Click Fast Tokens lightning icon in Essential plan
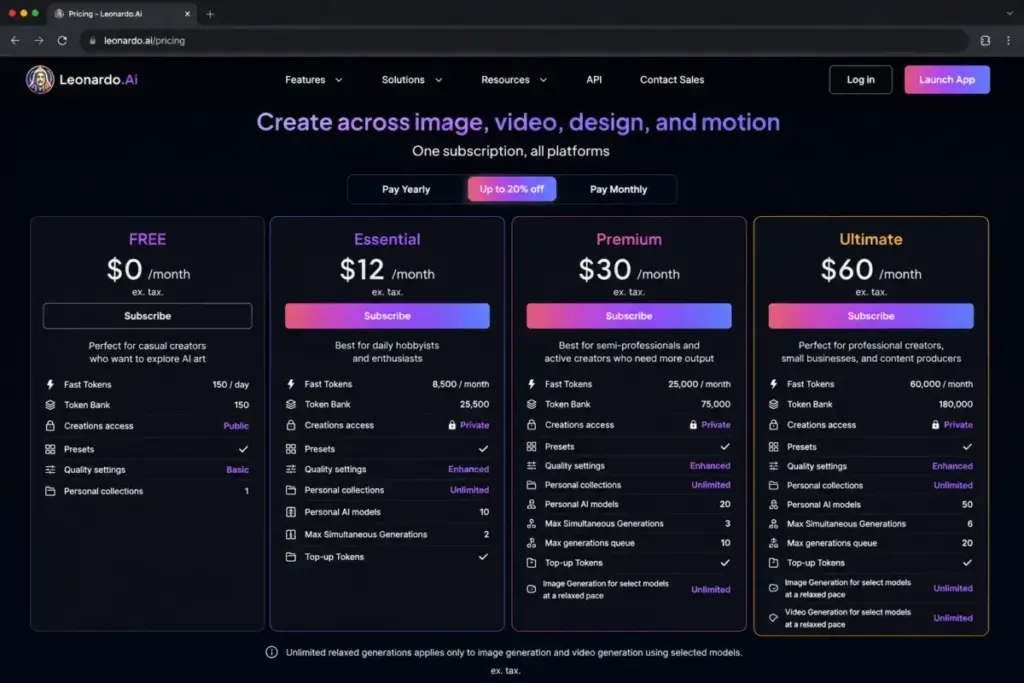This screenshot has width=1024, height=683. tap(291, 384)
